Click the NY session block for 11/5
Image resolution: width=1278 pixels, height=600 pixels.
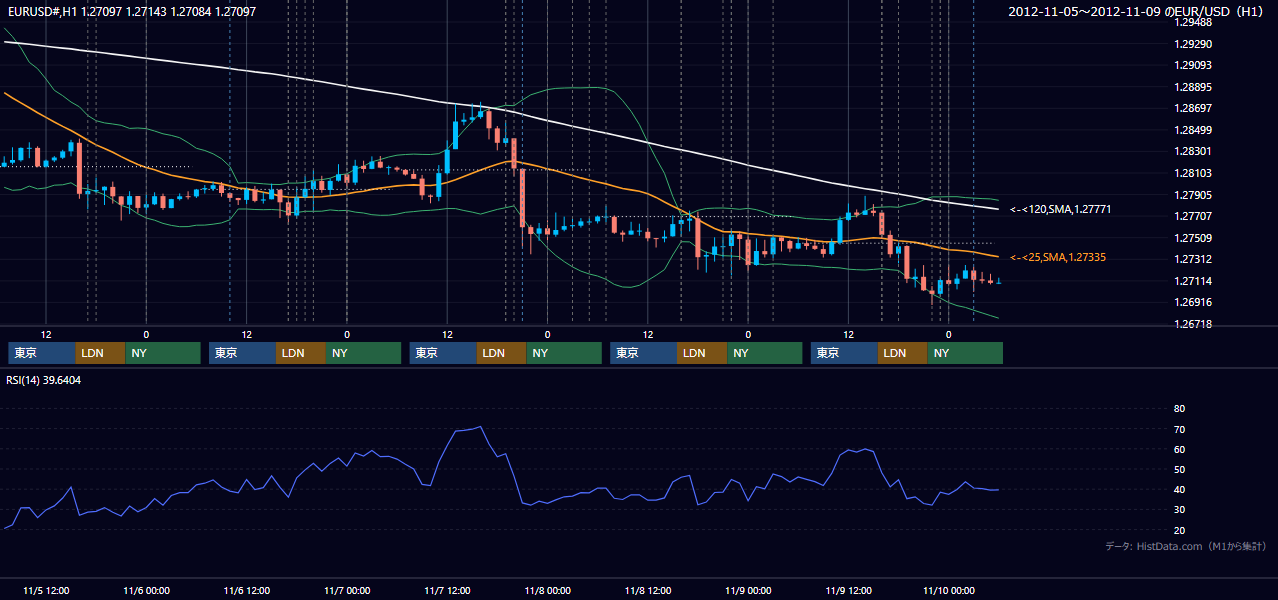click(x=163, y=353)
